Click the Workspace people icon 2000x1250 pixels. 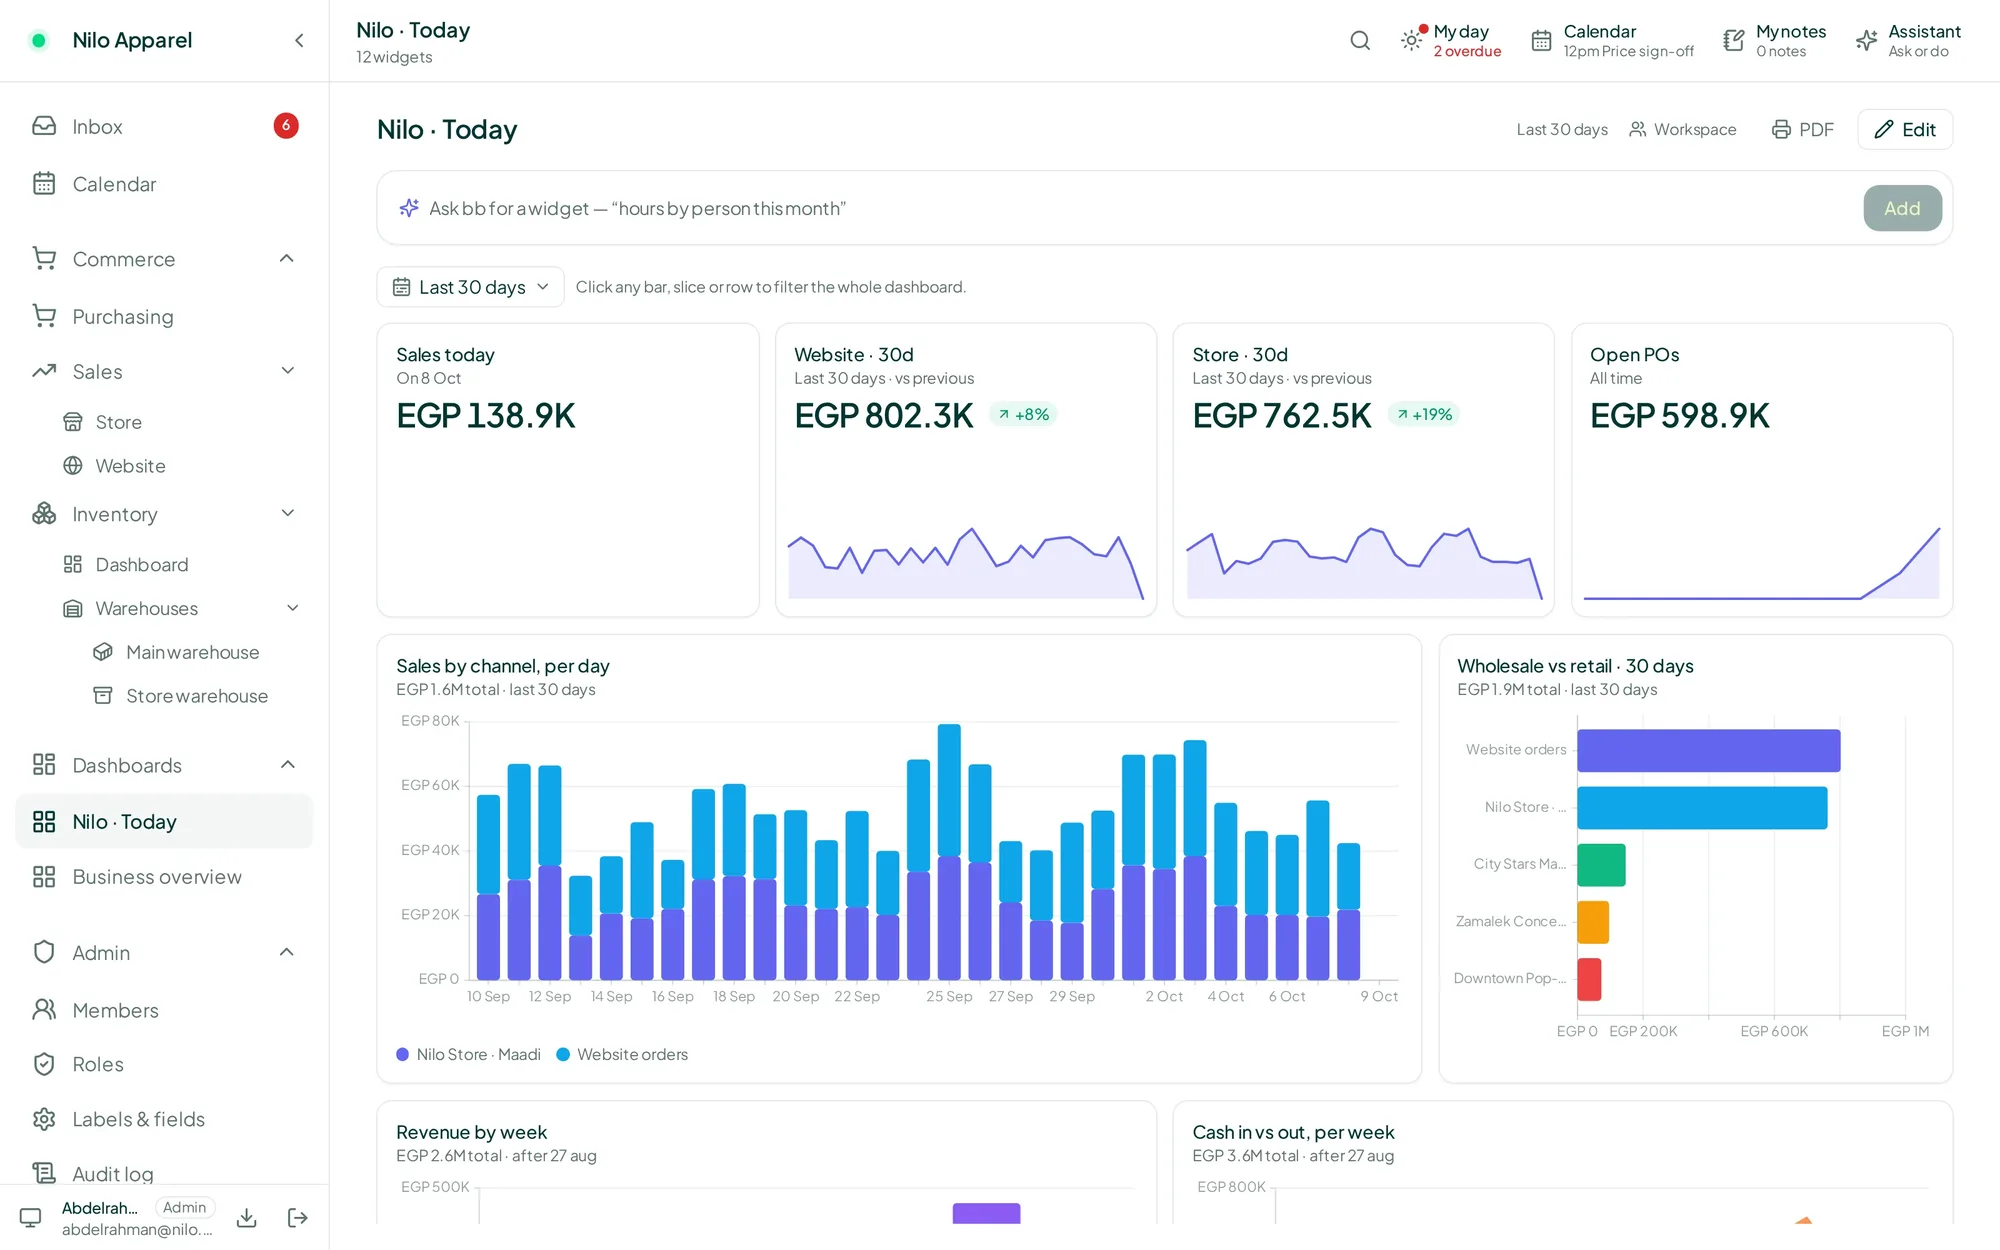coord(1637,129)
